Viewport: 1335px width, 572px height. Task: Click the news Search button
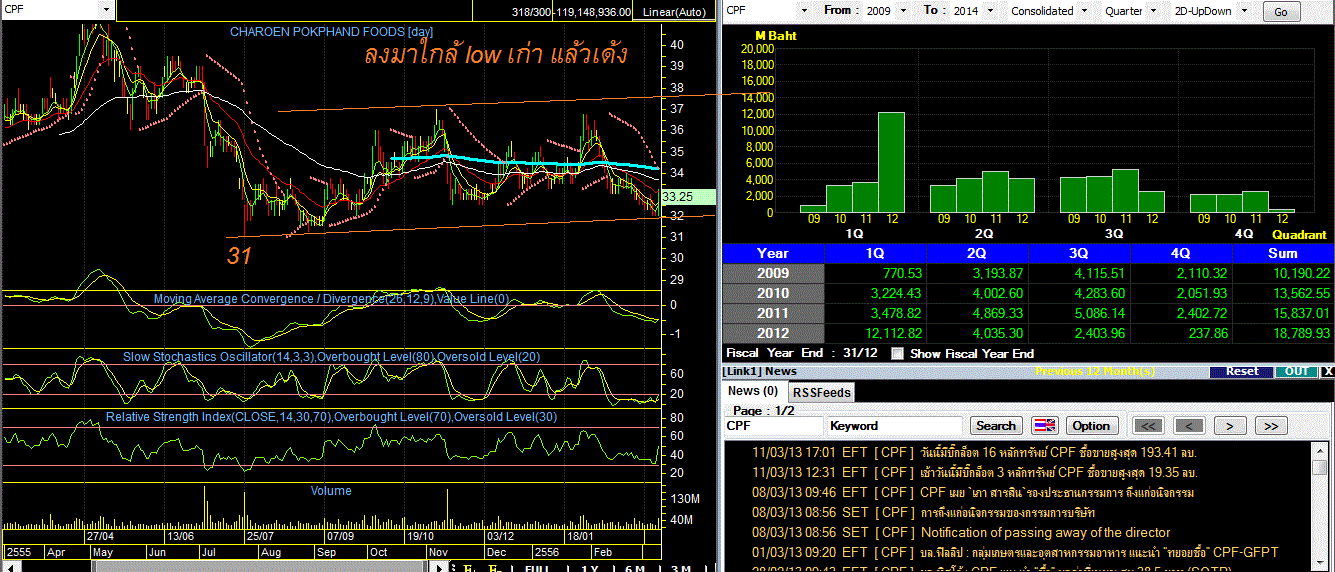[x=996, y=426]
